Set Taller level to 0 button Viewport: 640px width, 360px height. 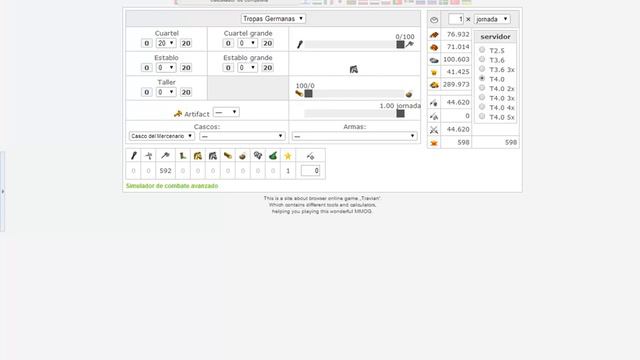[147, 92]
